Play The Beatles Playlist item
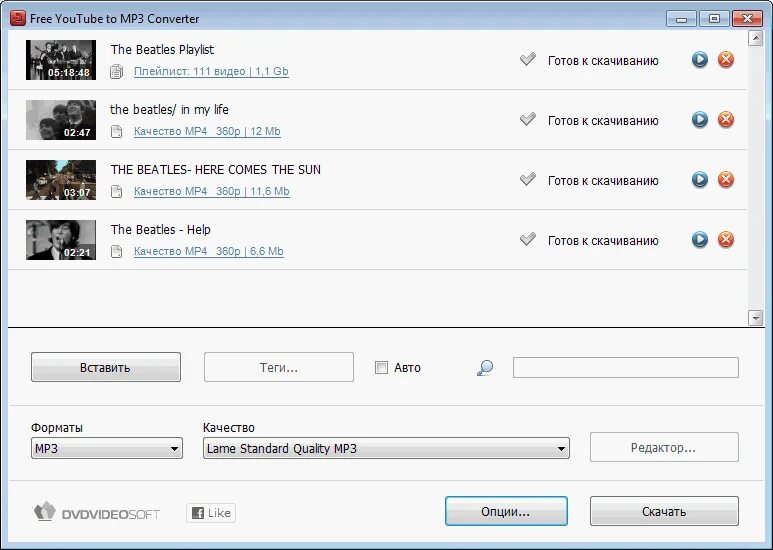The height and width of the screenshot is (550, 773). [x=700, y=60]
